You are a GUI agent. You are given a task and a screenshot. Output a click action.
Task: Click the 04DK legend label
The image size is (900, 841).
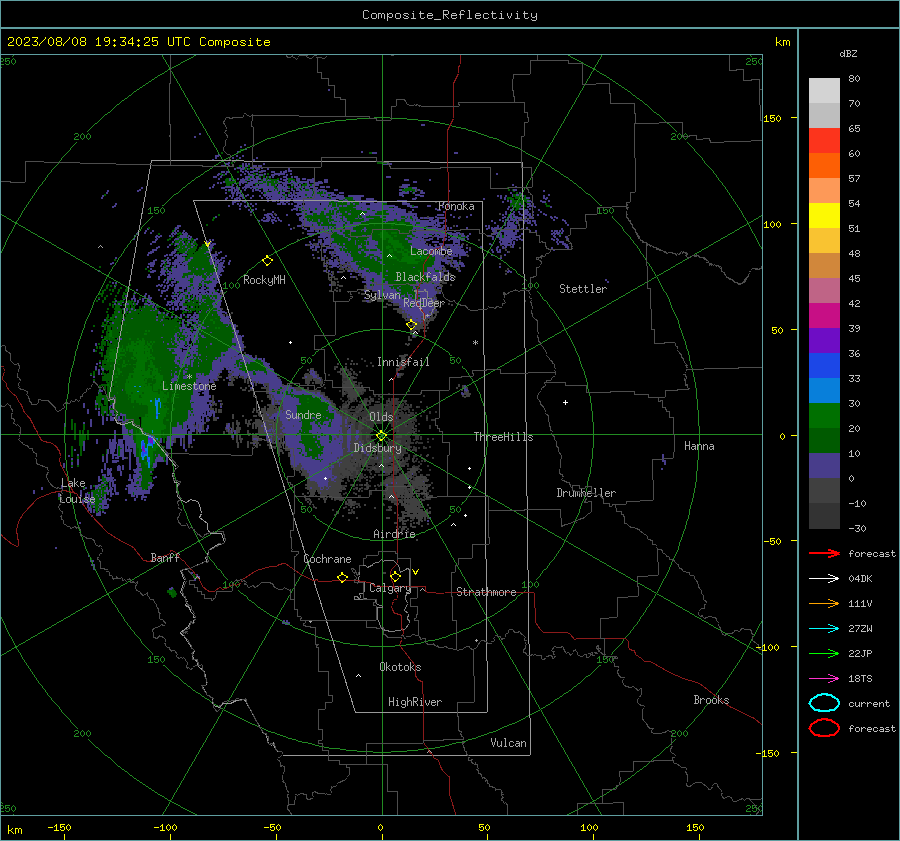coord(860,579)
